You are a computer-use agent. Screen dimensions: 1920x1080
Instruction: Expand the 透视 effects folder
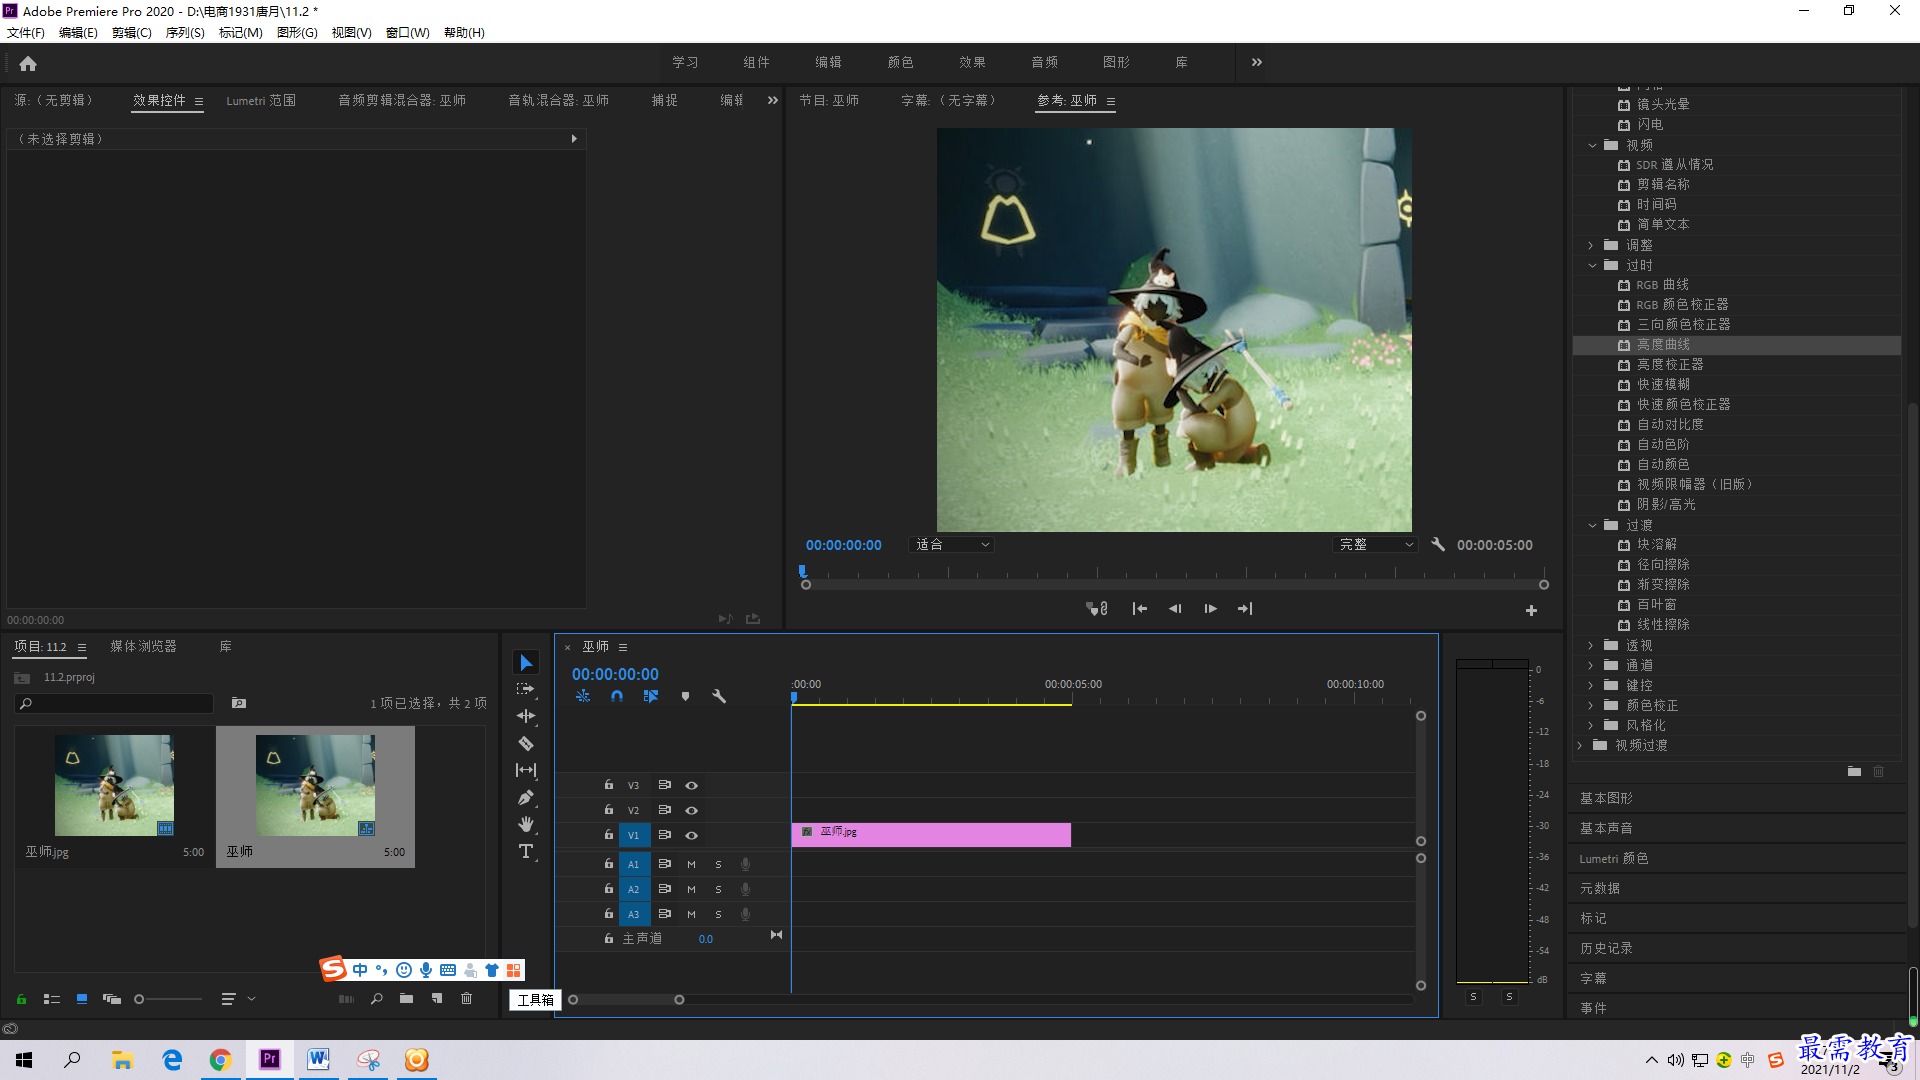coord(1591,645)
